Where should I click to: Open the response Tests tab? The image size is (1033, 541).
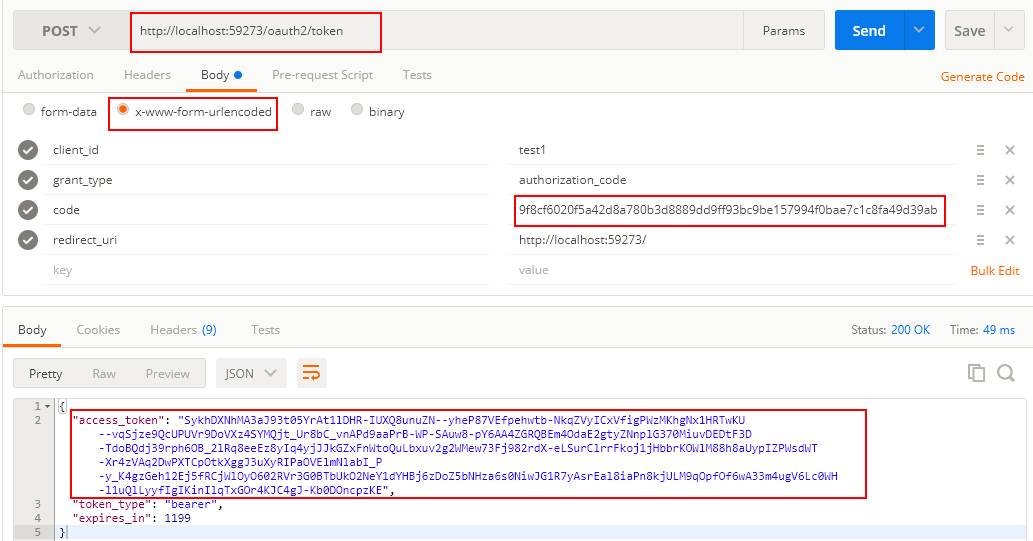[x=265, y=329]
